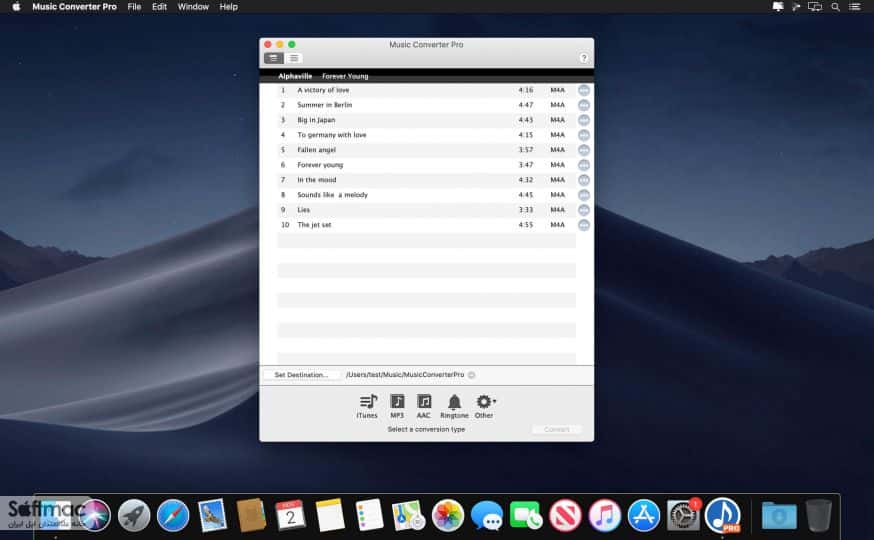Choose the AAC conversion type

(x=424, y=406)
